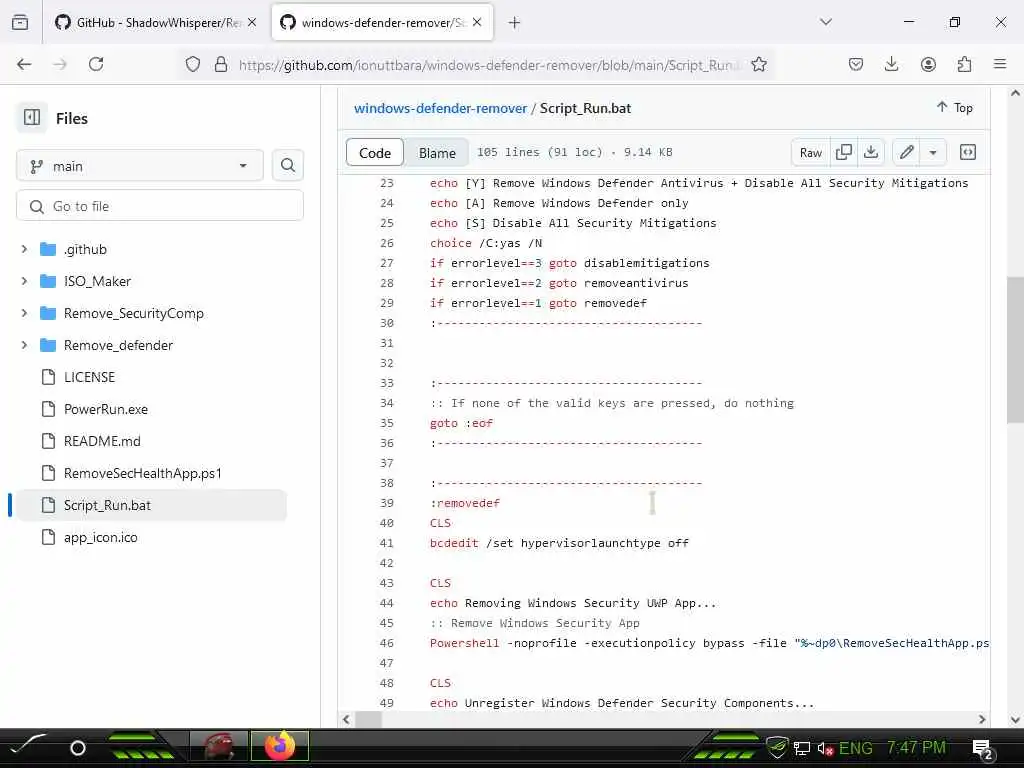Collapse the Files side panel icon
The width and height of the screenshot is (1024, 768).
pyautogui.click(x=31, y=118)
